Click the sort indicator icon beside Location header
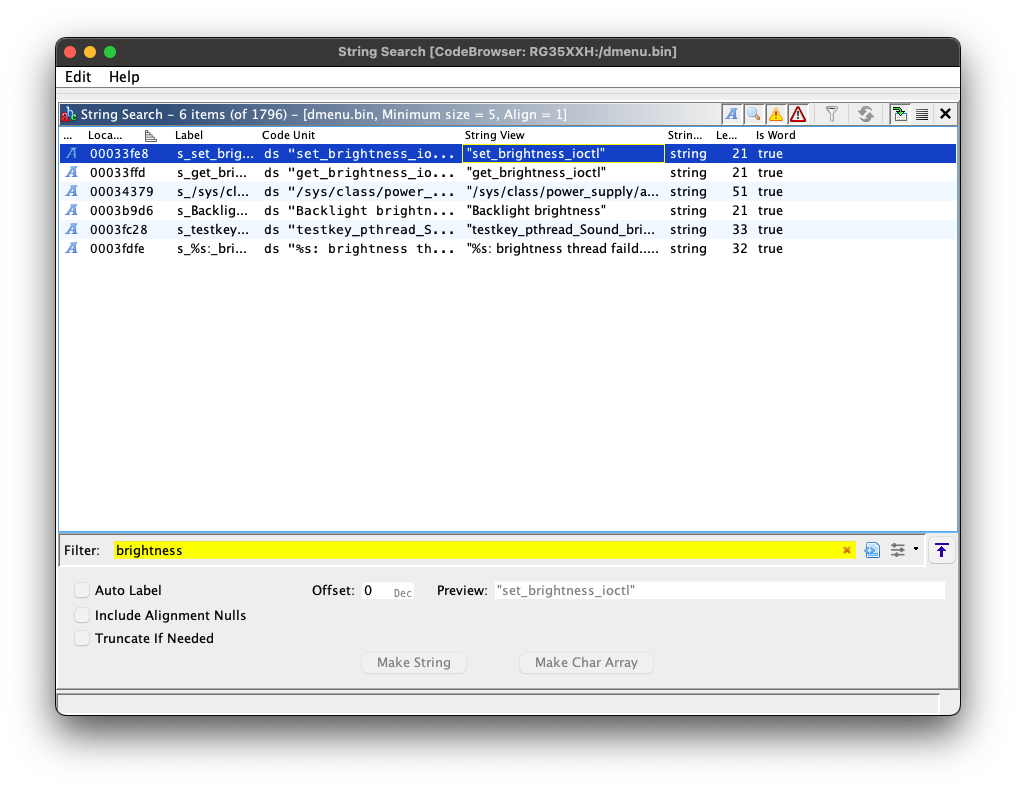The image size is (1016, 789). point(150,135)
